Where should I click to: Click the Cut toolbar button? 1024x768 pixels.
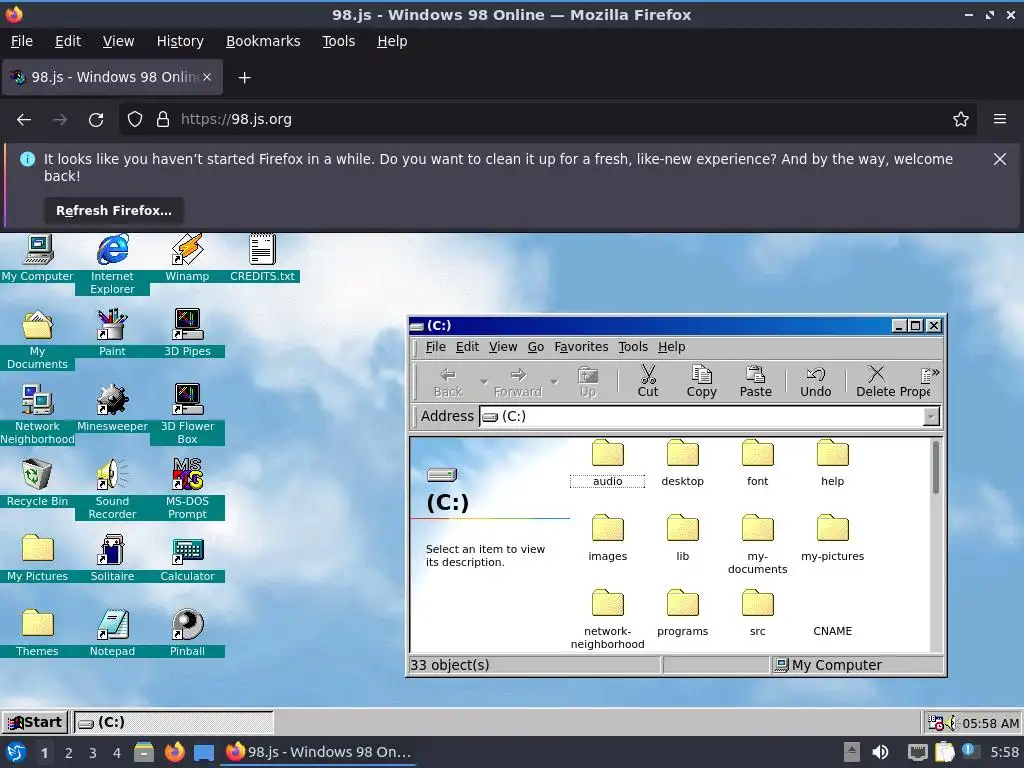(648, 381)
